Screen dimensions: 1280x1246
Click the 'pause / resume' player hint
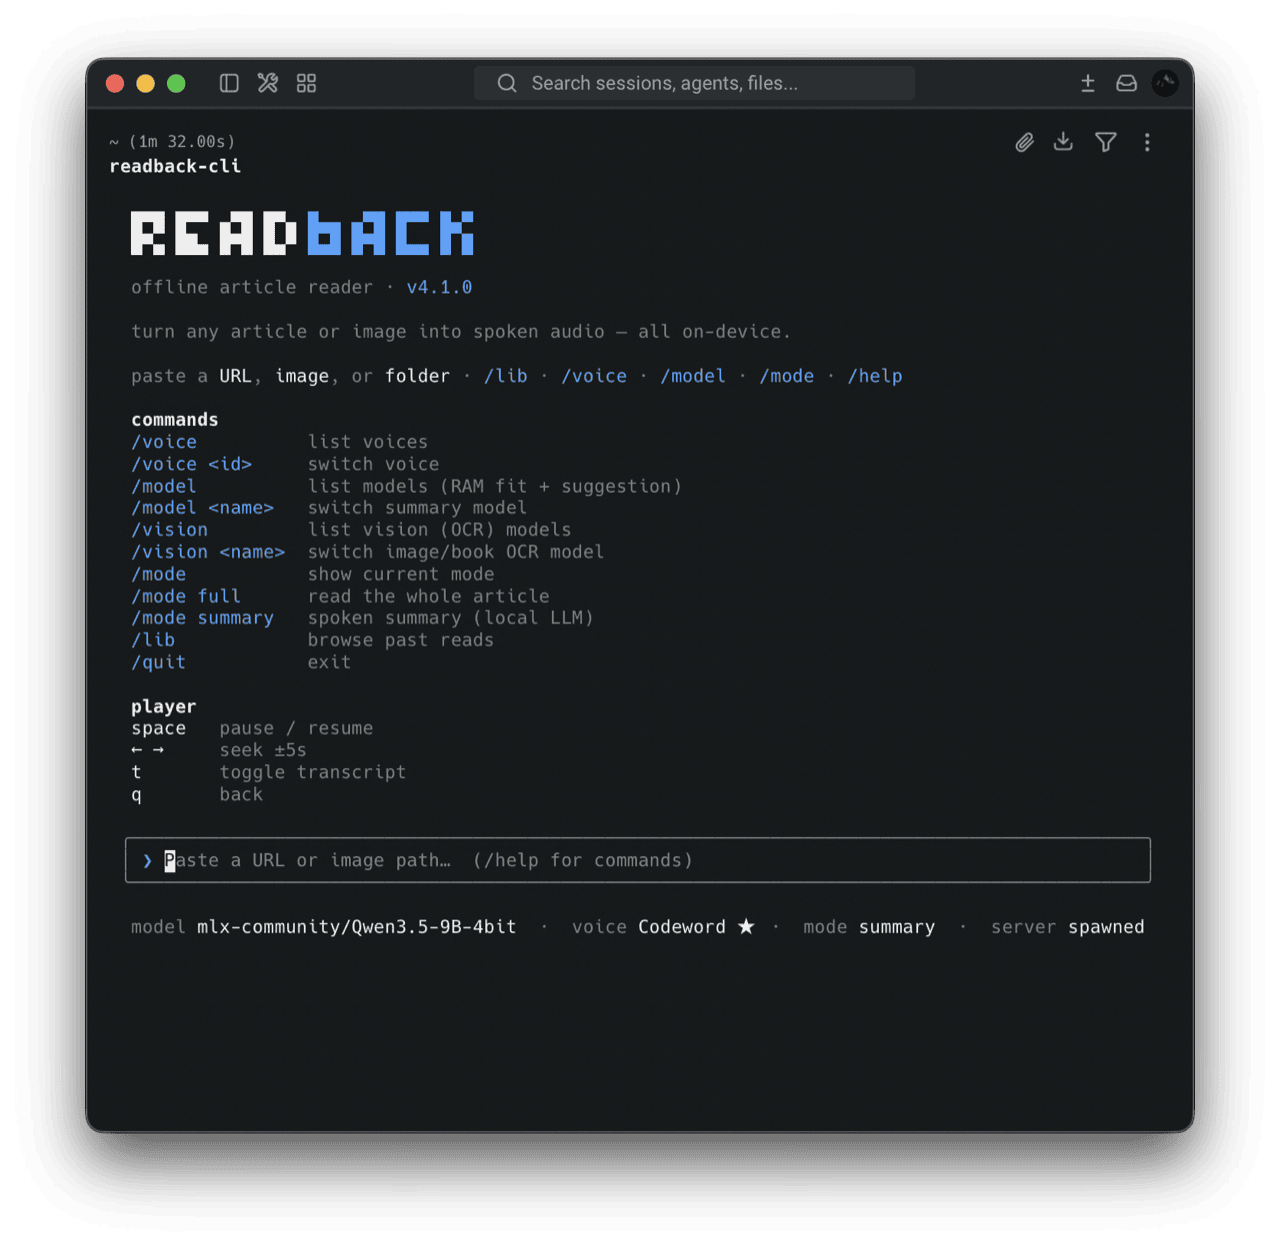[x=296, y=728]
